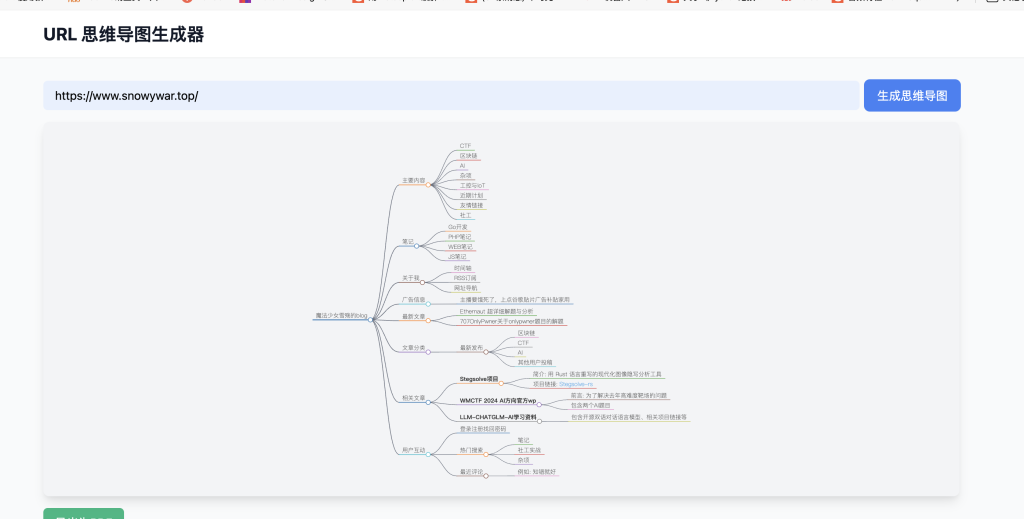This screenshot has width=1024, height=519.
Task: Select the 杂项 node under 主要内容
Action: tap(465, 176)
